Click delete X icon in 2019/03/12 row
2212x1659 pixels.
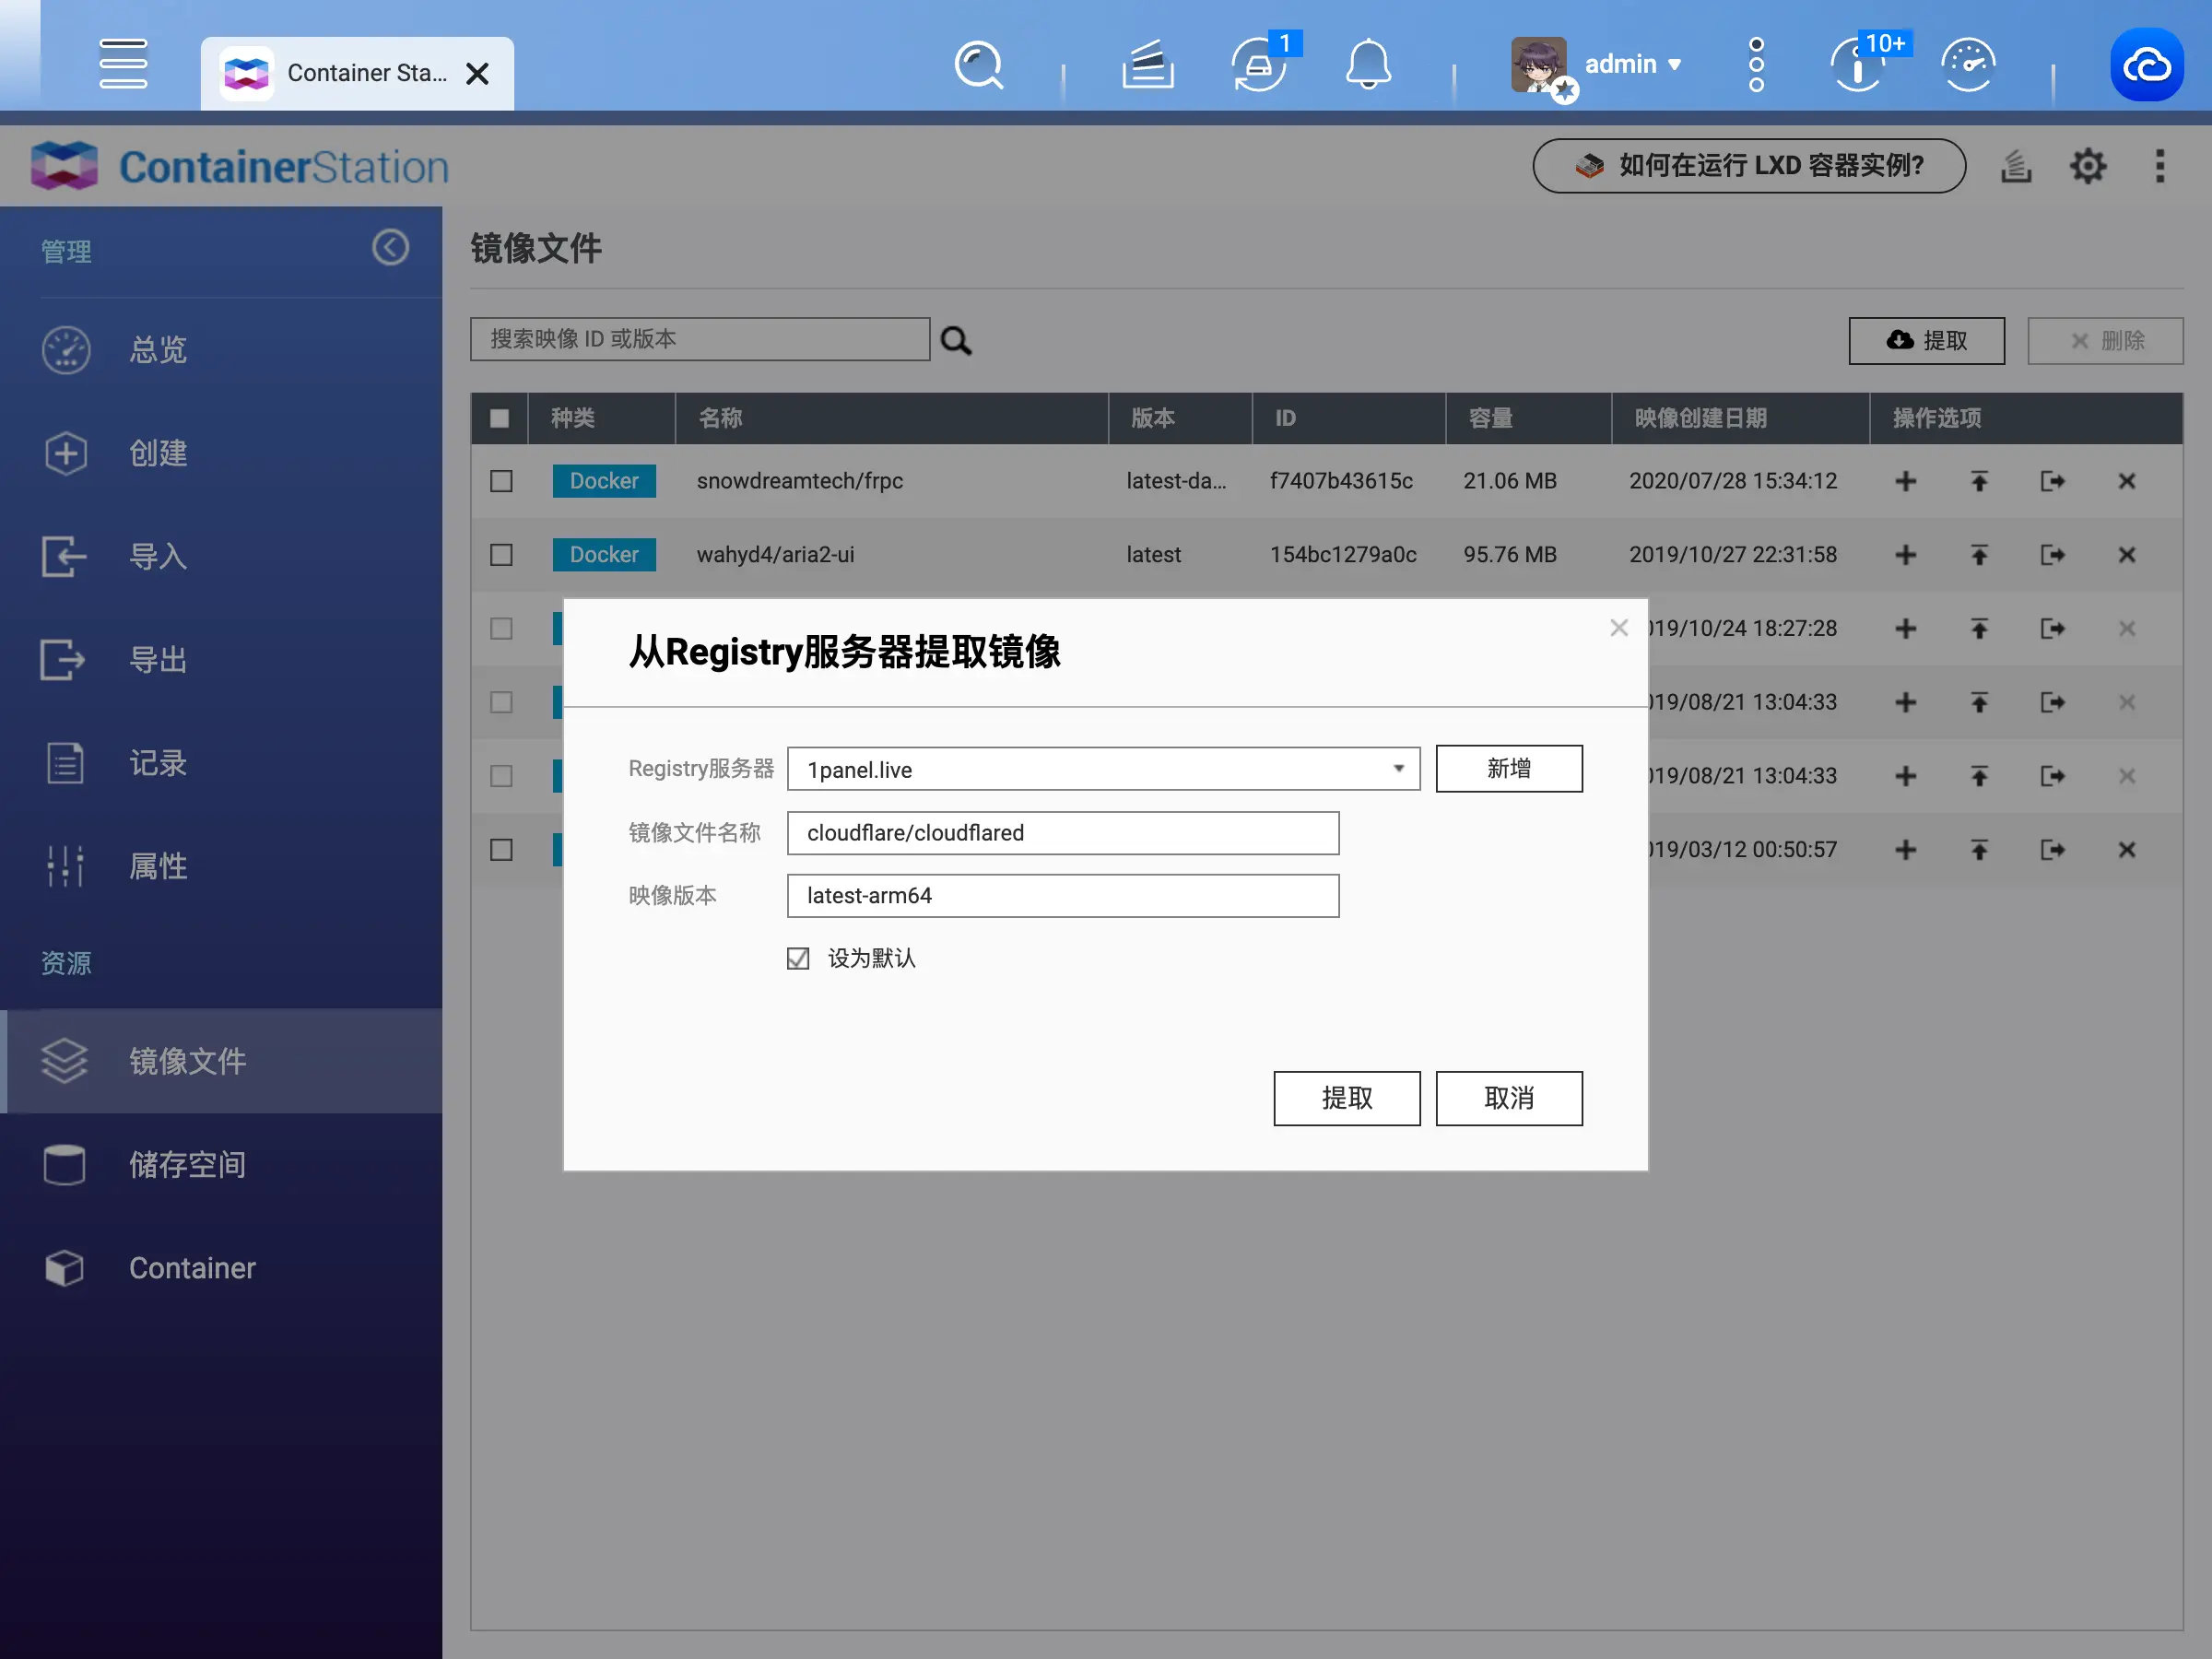pos(2127,850)
